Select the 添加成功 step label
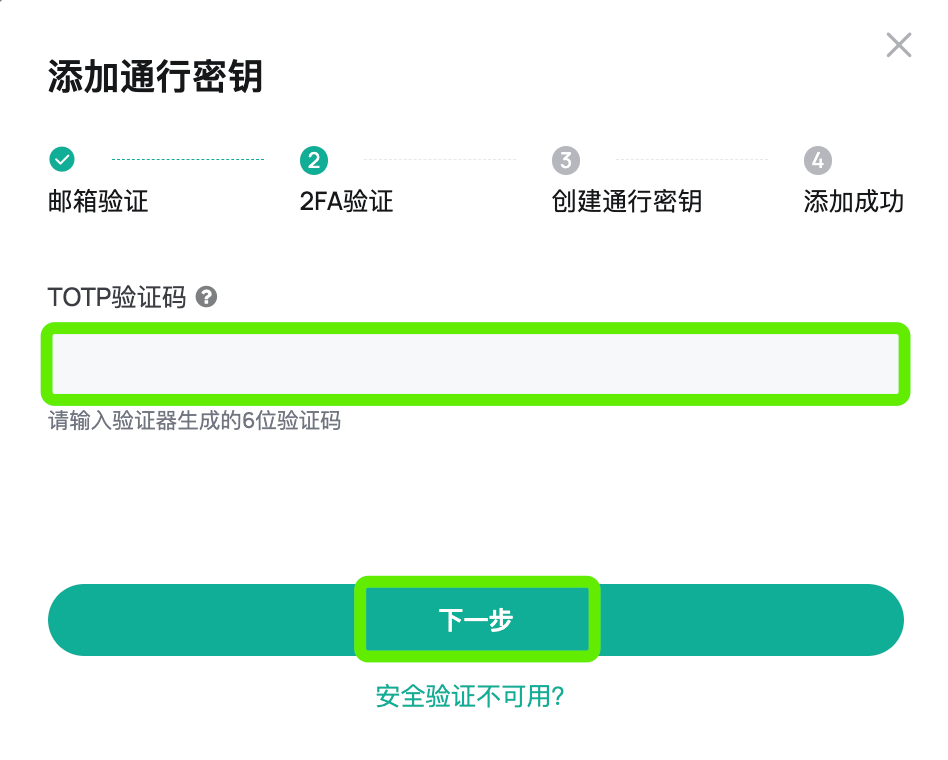948x760 pixels. [x=853, y=201]
